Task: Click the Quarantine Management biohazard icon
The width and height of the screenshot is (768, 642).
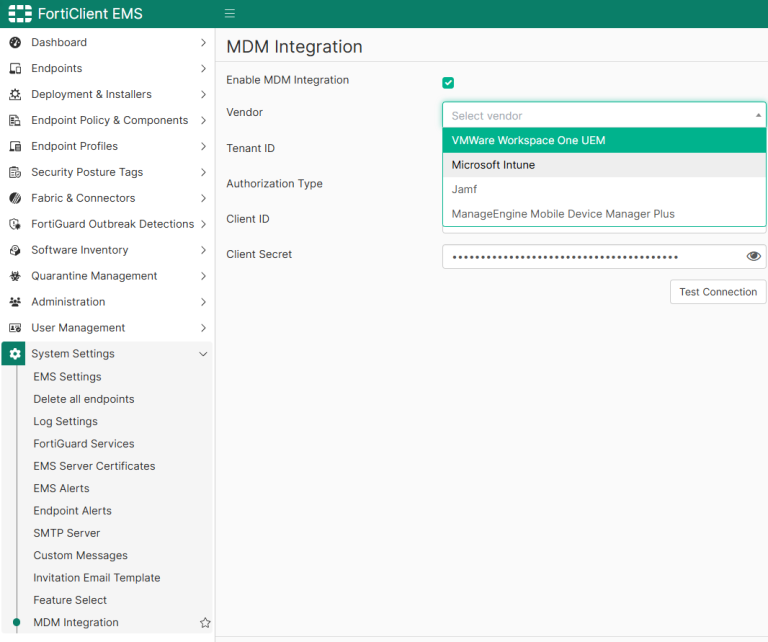Action: 15,276
